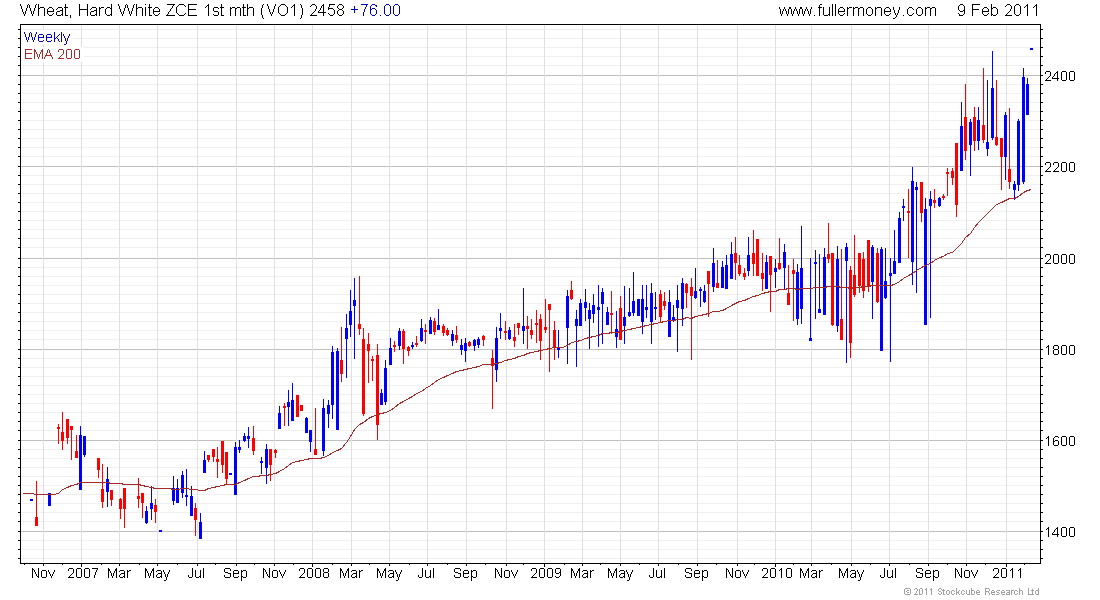Click the Mar label right after 2010

click(811, 573)
